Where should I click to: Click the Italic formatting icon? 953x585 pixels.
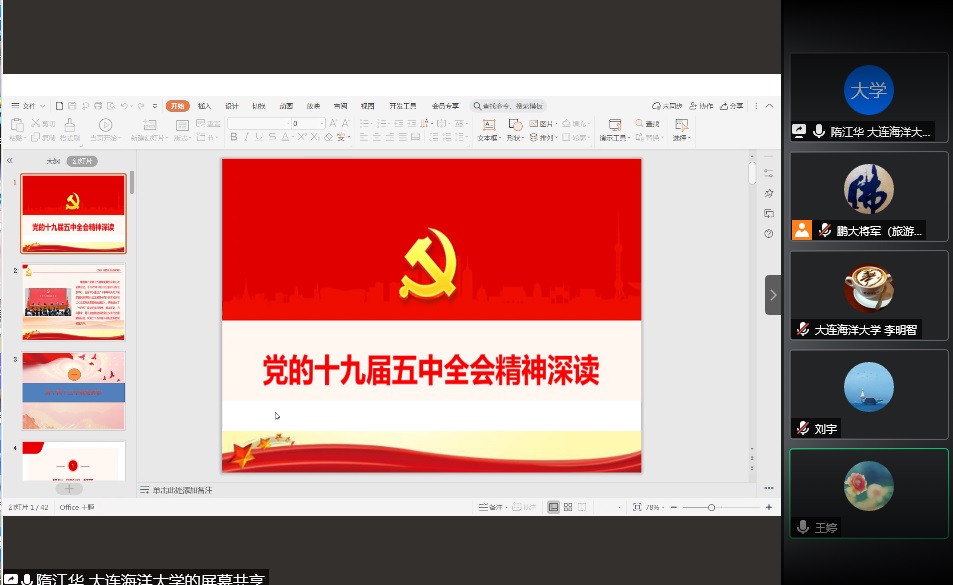point(246,137)
